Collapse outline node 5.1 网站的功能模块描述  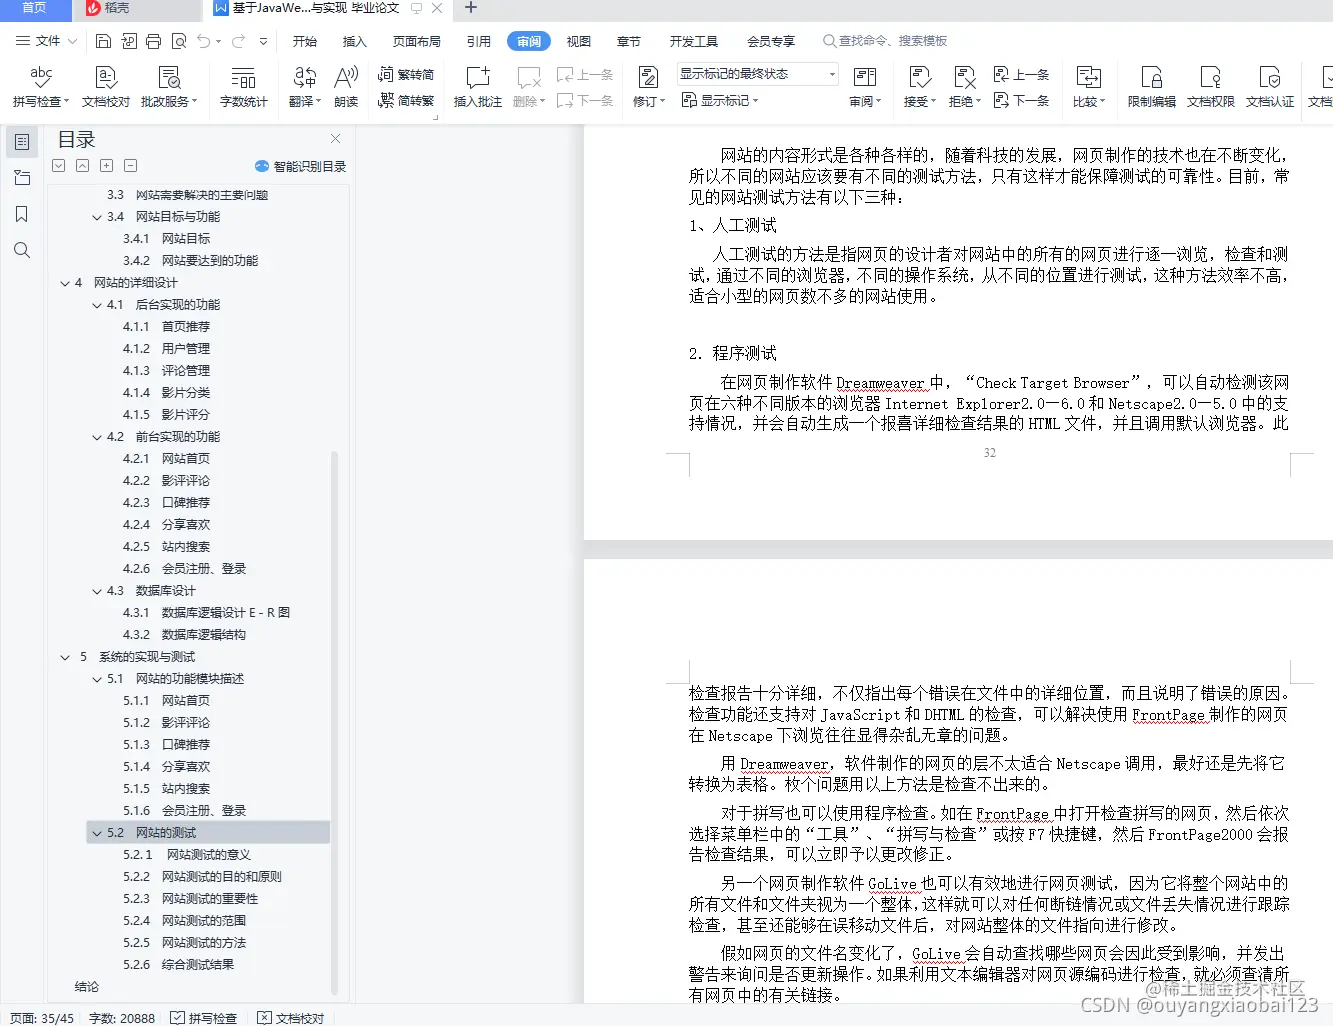[97, 679]
